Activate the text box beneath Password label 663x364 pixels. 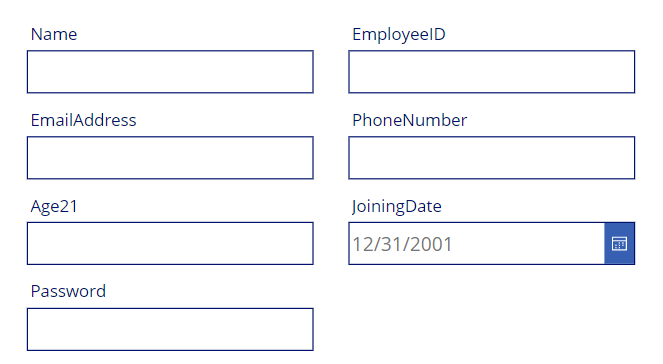(x=170, y=329)
